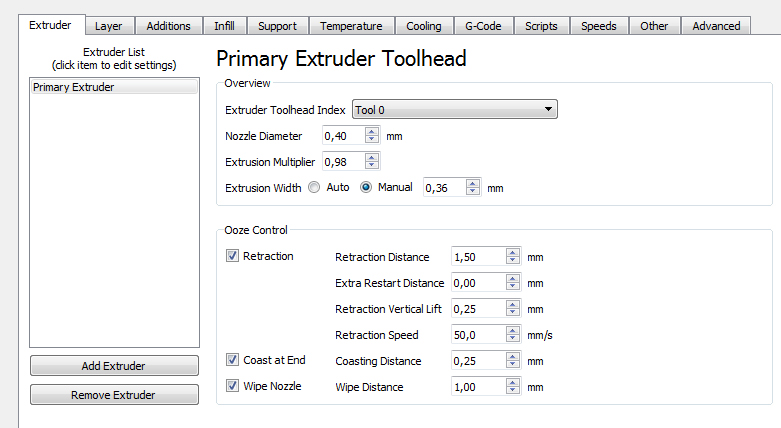Image resolution: width=781 pixels, height=428 pixels.
Task: Select Auto extrusion width radio button
Action: click(x=314, y=187)
